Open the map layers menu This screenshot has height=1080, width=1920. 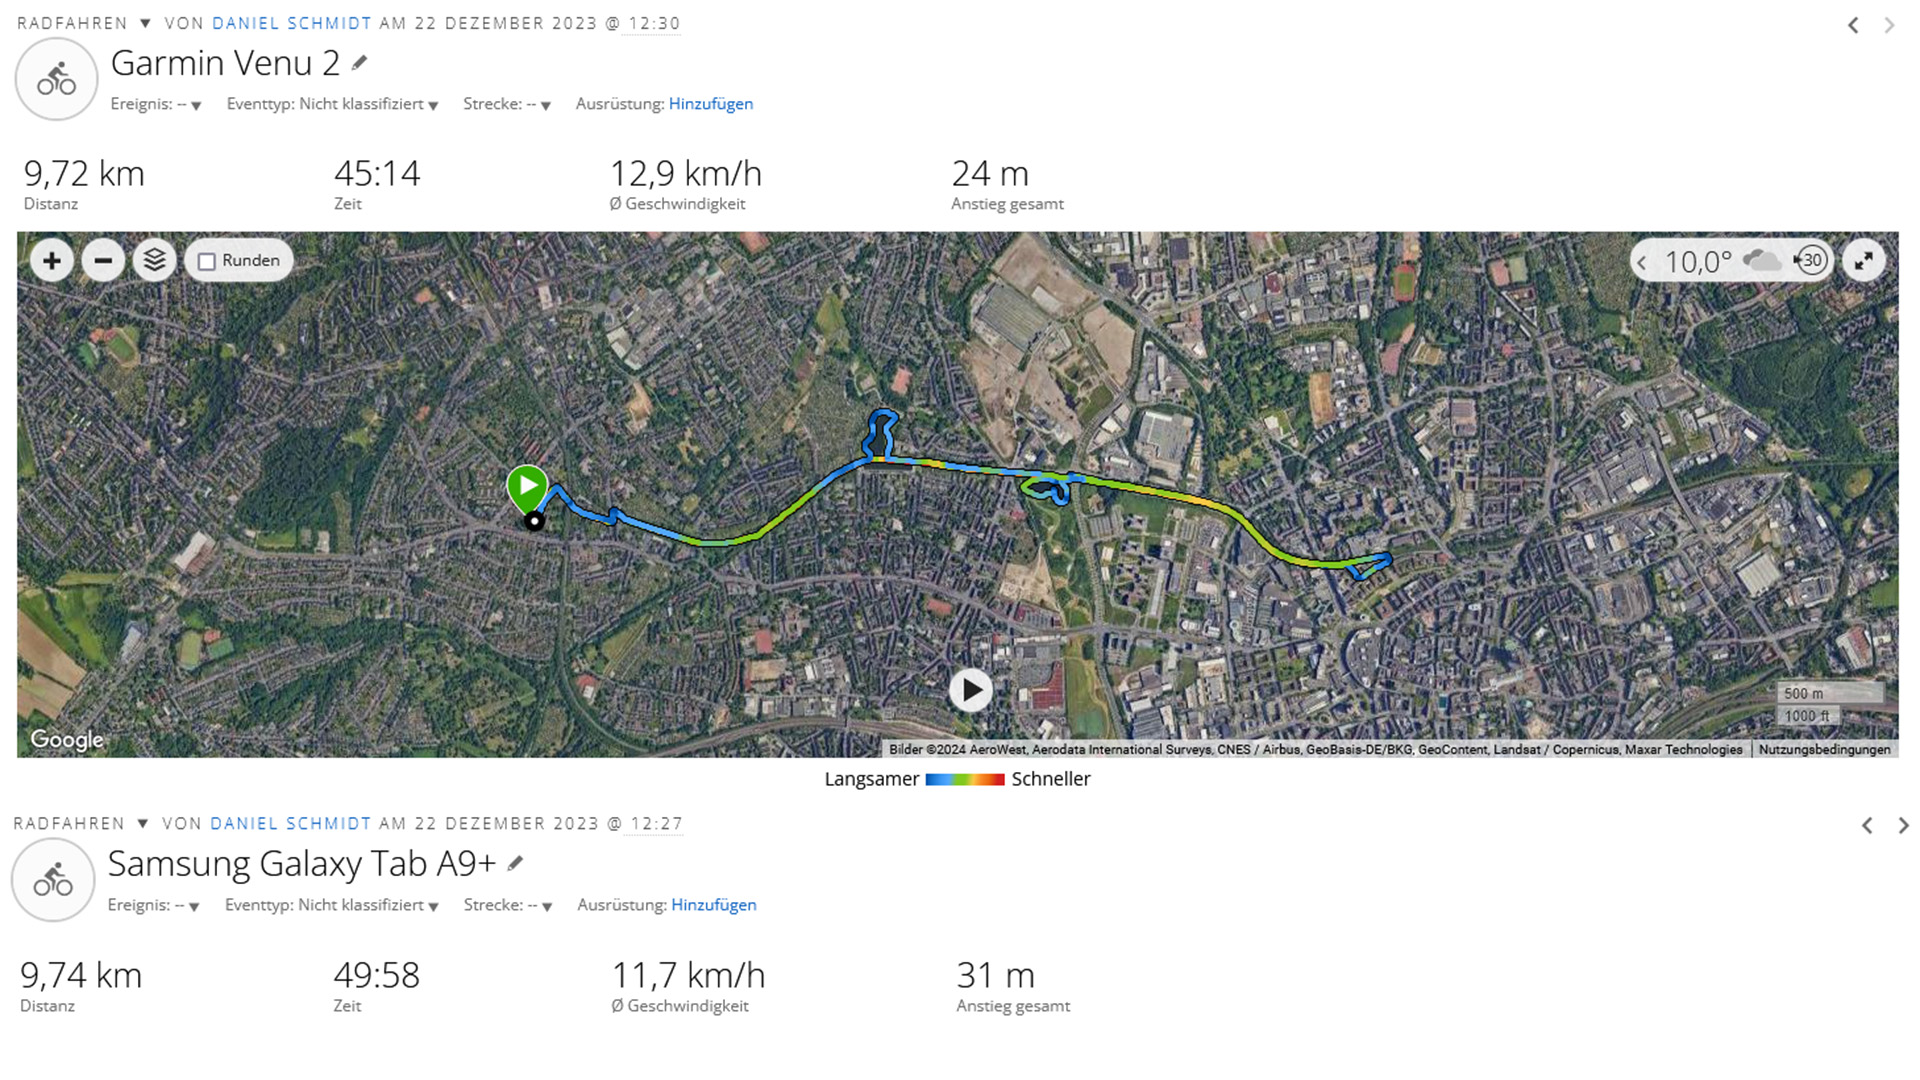tap(154, 261)
